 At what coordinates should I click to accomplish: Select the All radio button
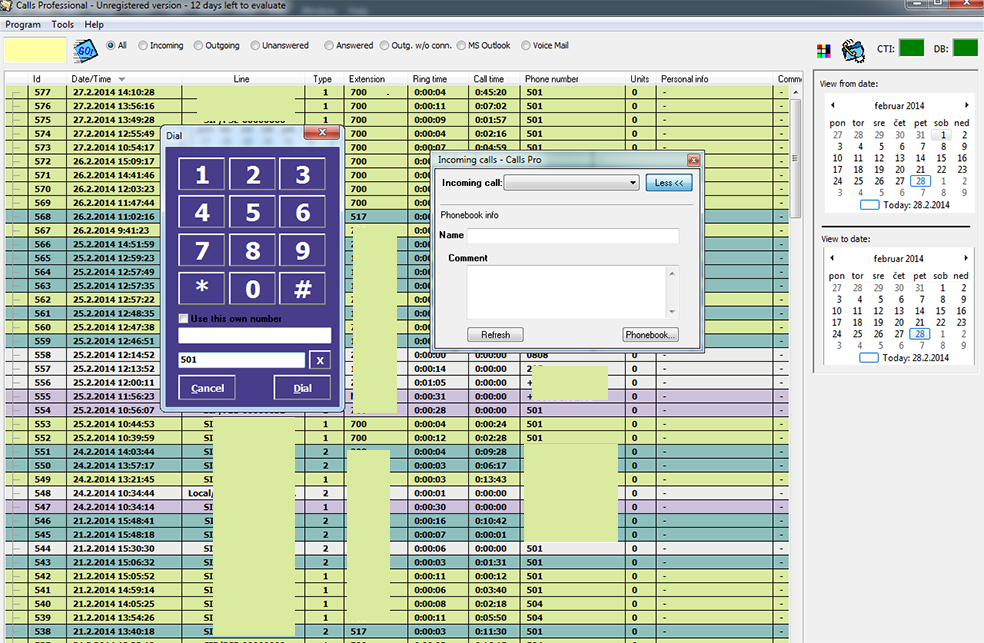[111, 45]
